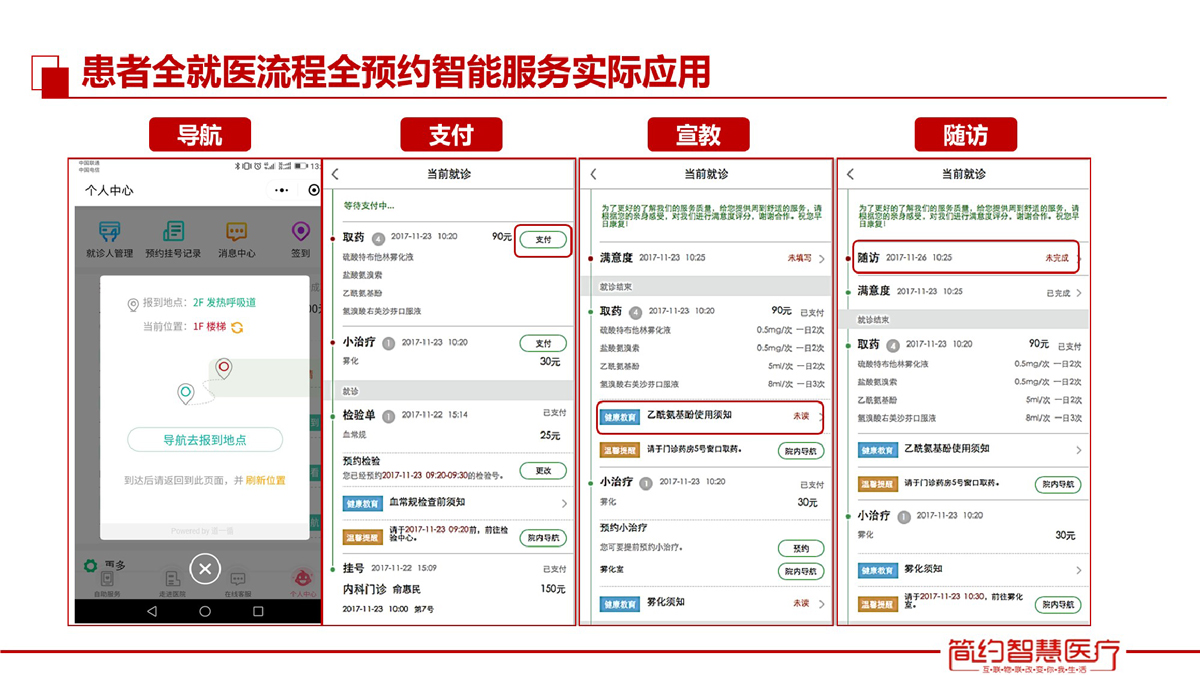
Task: Click 检验单 heading in 支付 screen
Action: (359, 415)
